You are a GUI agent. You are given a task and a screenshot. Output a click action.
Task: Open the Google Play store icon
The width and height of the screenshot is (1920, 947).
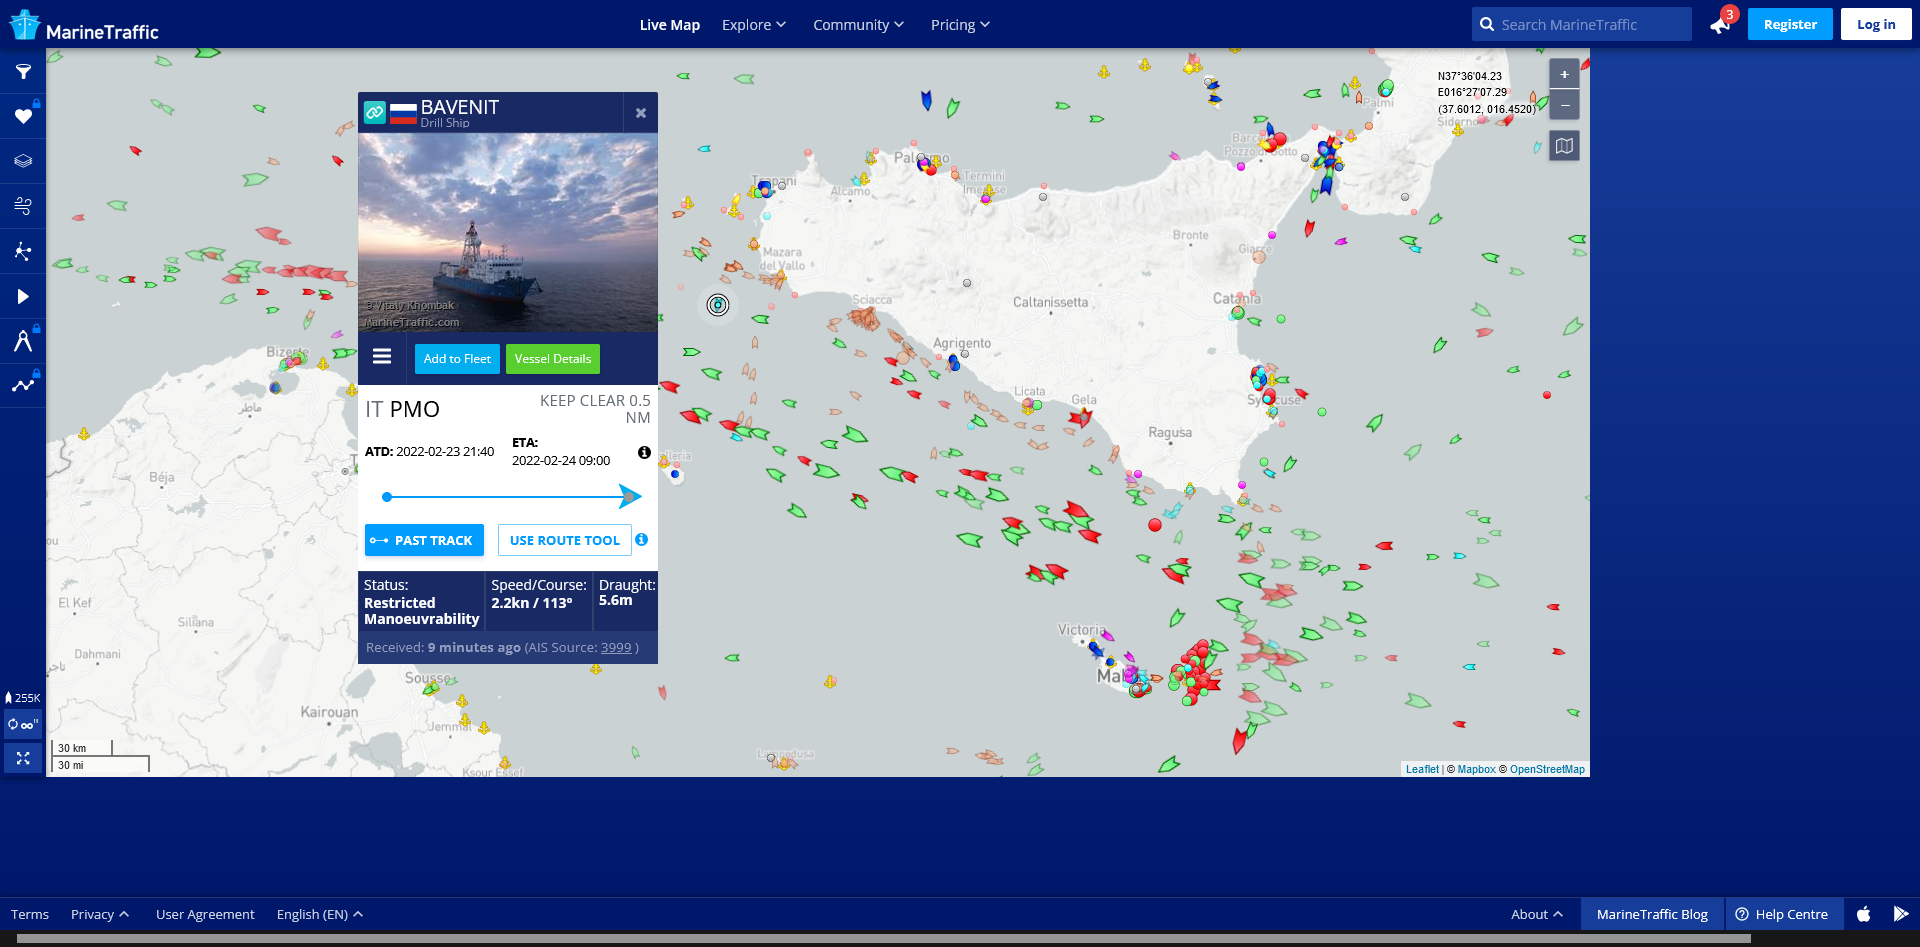click(1900, 914)
